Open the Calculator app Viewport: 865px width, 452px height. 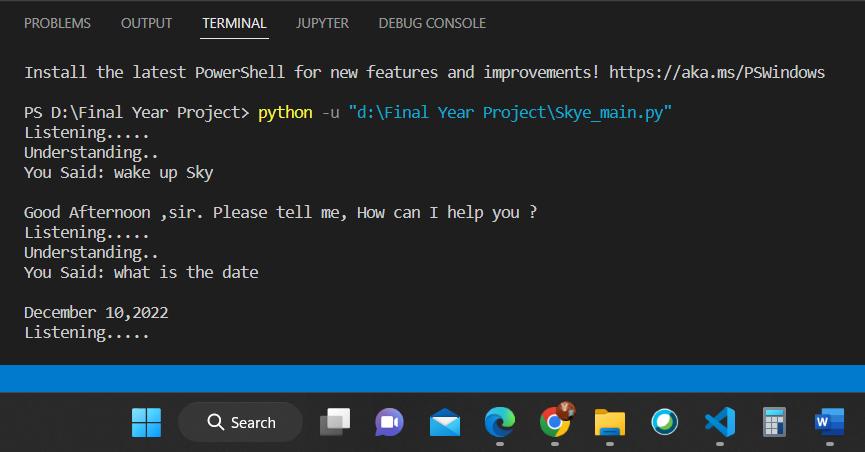click(x=773, y=423)
